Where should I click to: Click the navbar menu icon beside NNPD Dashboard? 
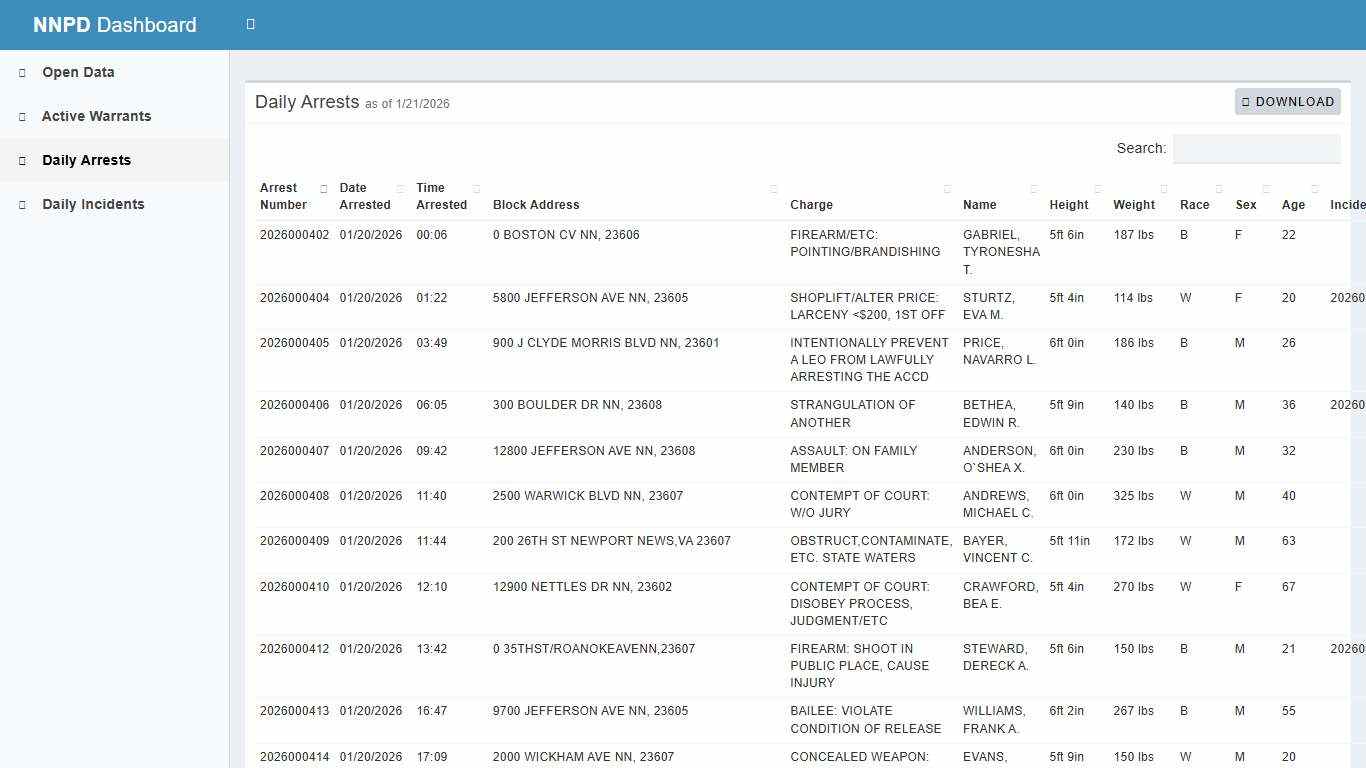[x=250, y=24]
